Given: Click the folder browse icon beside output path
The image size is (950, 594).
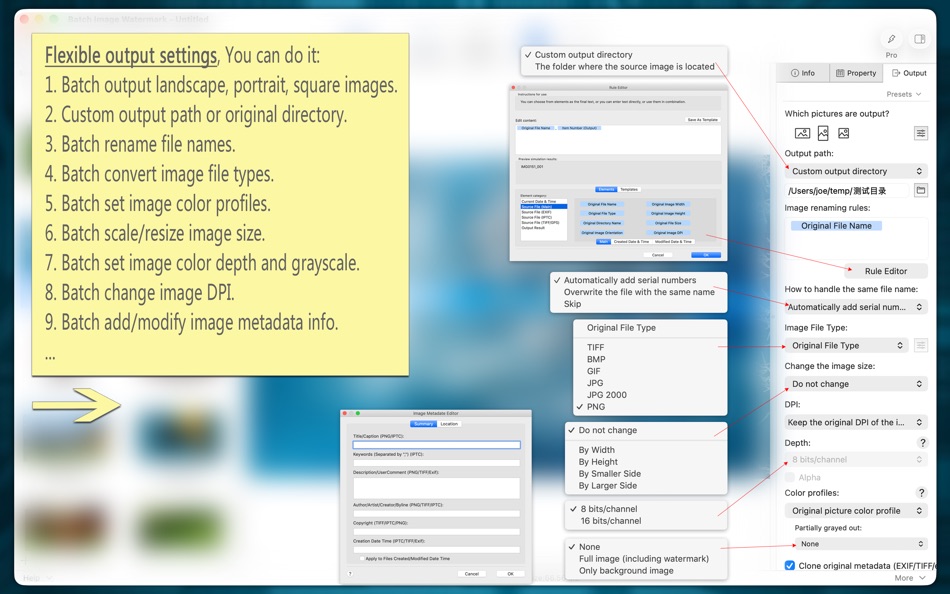Looking at the screenshot, I should (x=921, y=190).
